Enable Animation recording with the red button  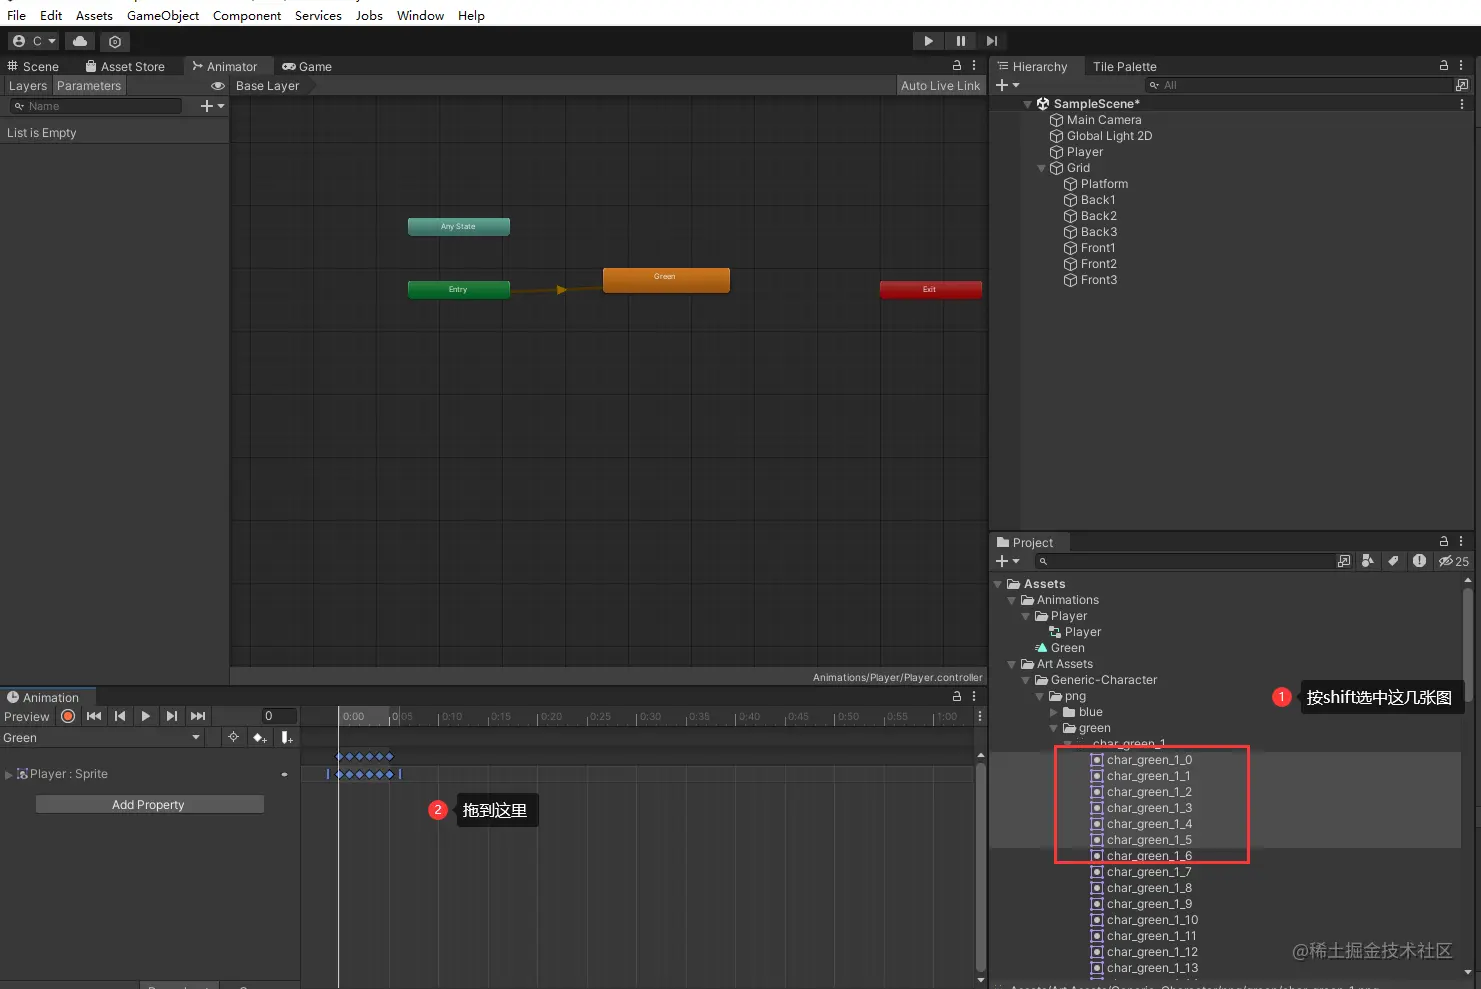pyautogui.click(x=68, y=716)
